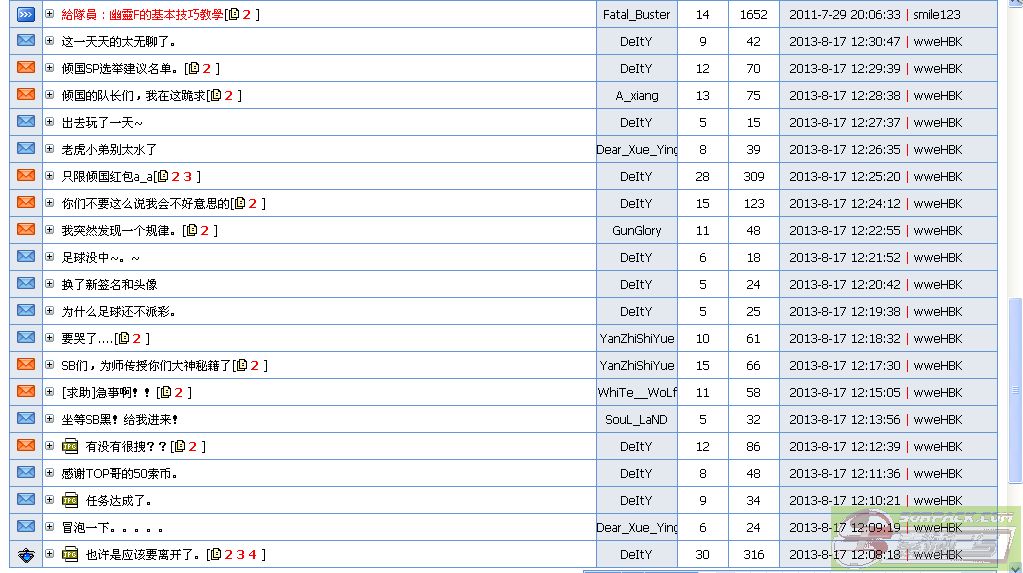Go to page 3 of '只限倾国红包a_a'

(187, 177)
